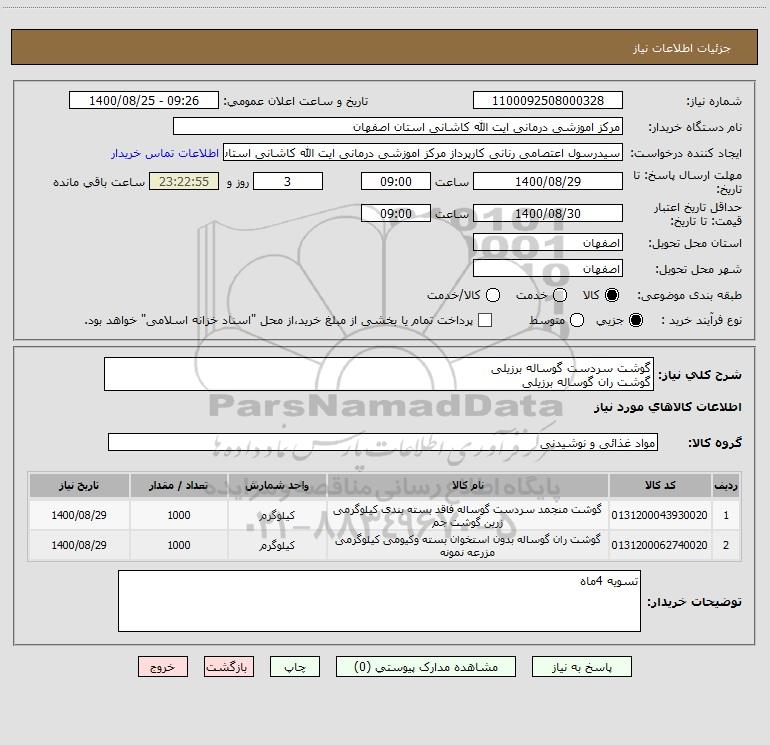Click the شماره نیاز field 1100092508000328

click(548, 101)
